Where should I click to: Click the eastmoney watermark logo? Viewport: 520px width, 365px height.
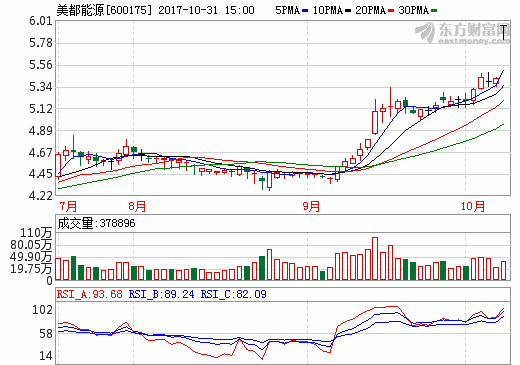point(463,33)
